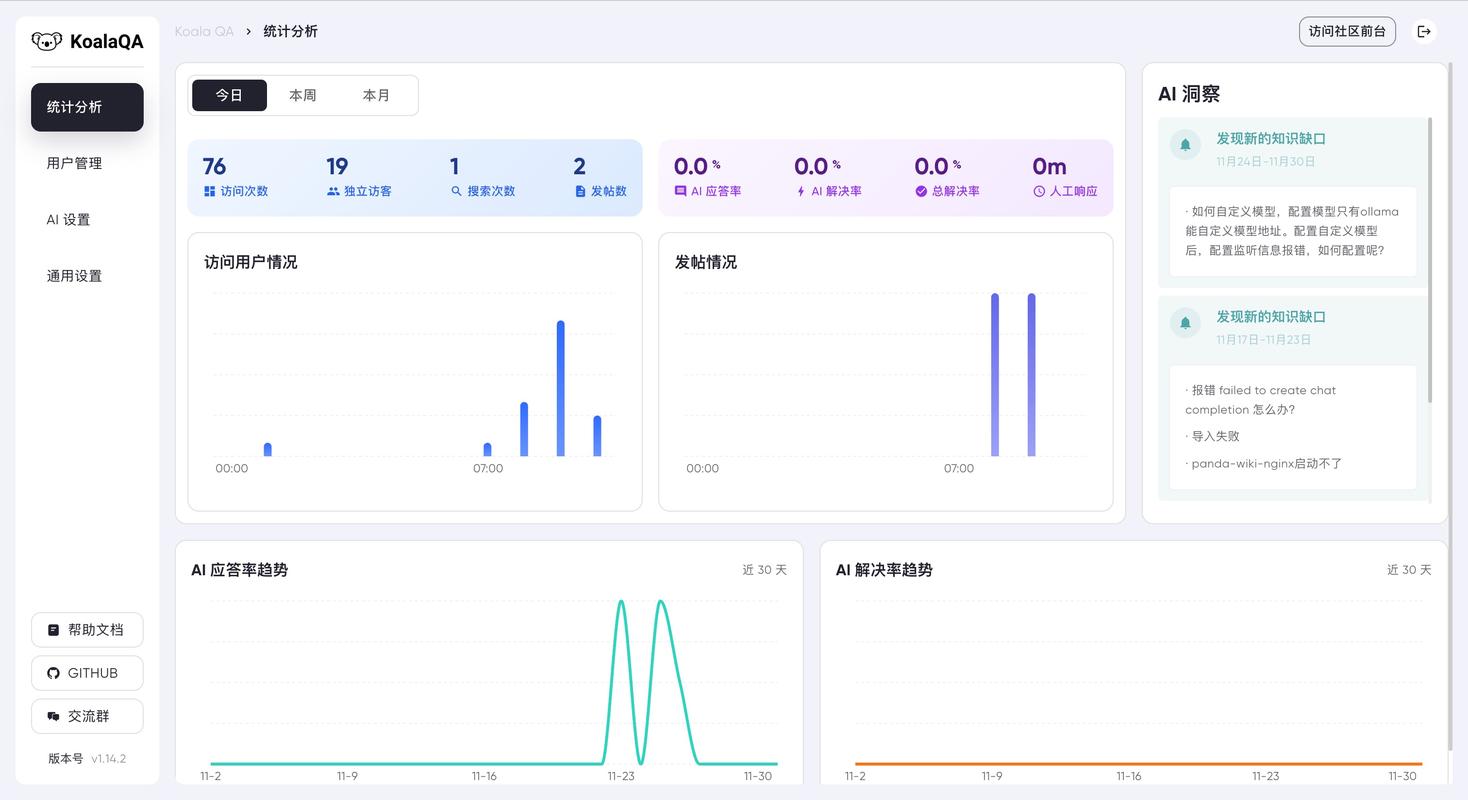Viewport: 1468px width, 800px height.
Task: Click the second peak in AI 应答率趋势
Action: pos(661,603)
